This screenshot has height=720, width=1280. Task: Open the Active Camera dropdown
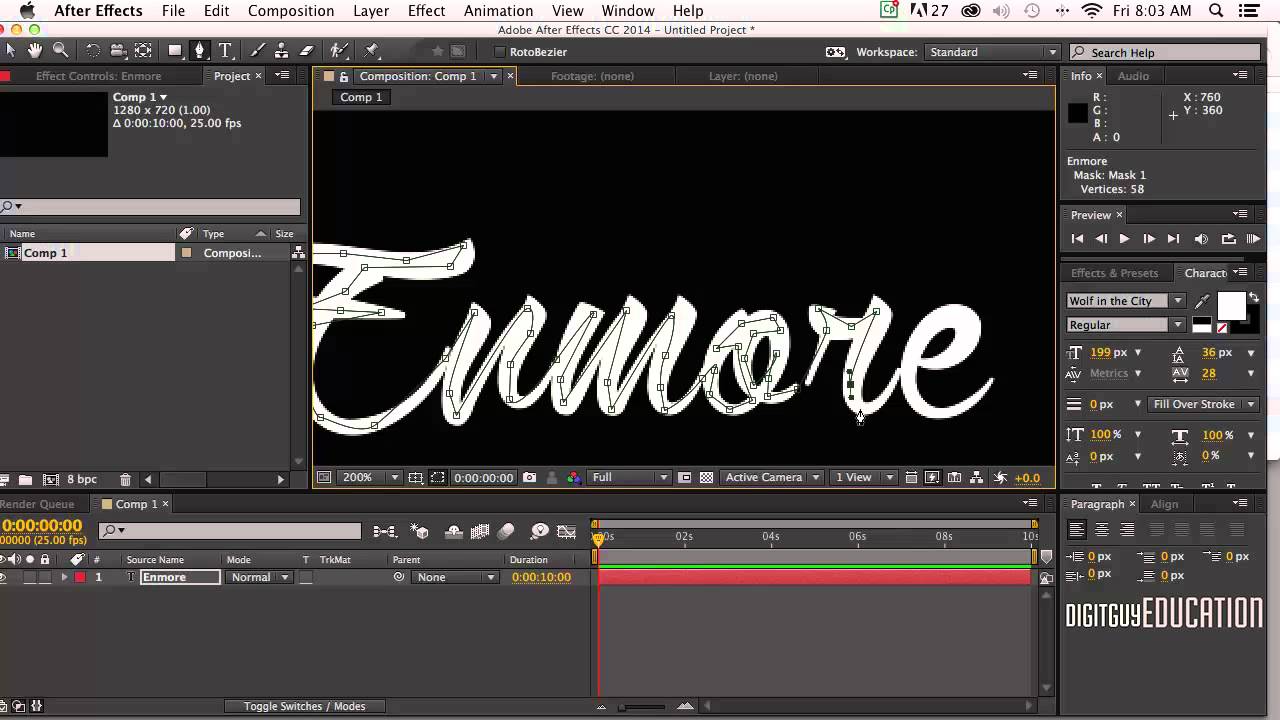(x=773, y=478)
